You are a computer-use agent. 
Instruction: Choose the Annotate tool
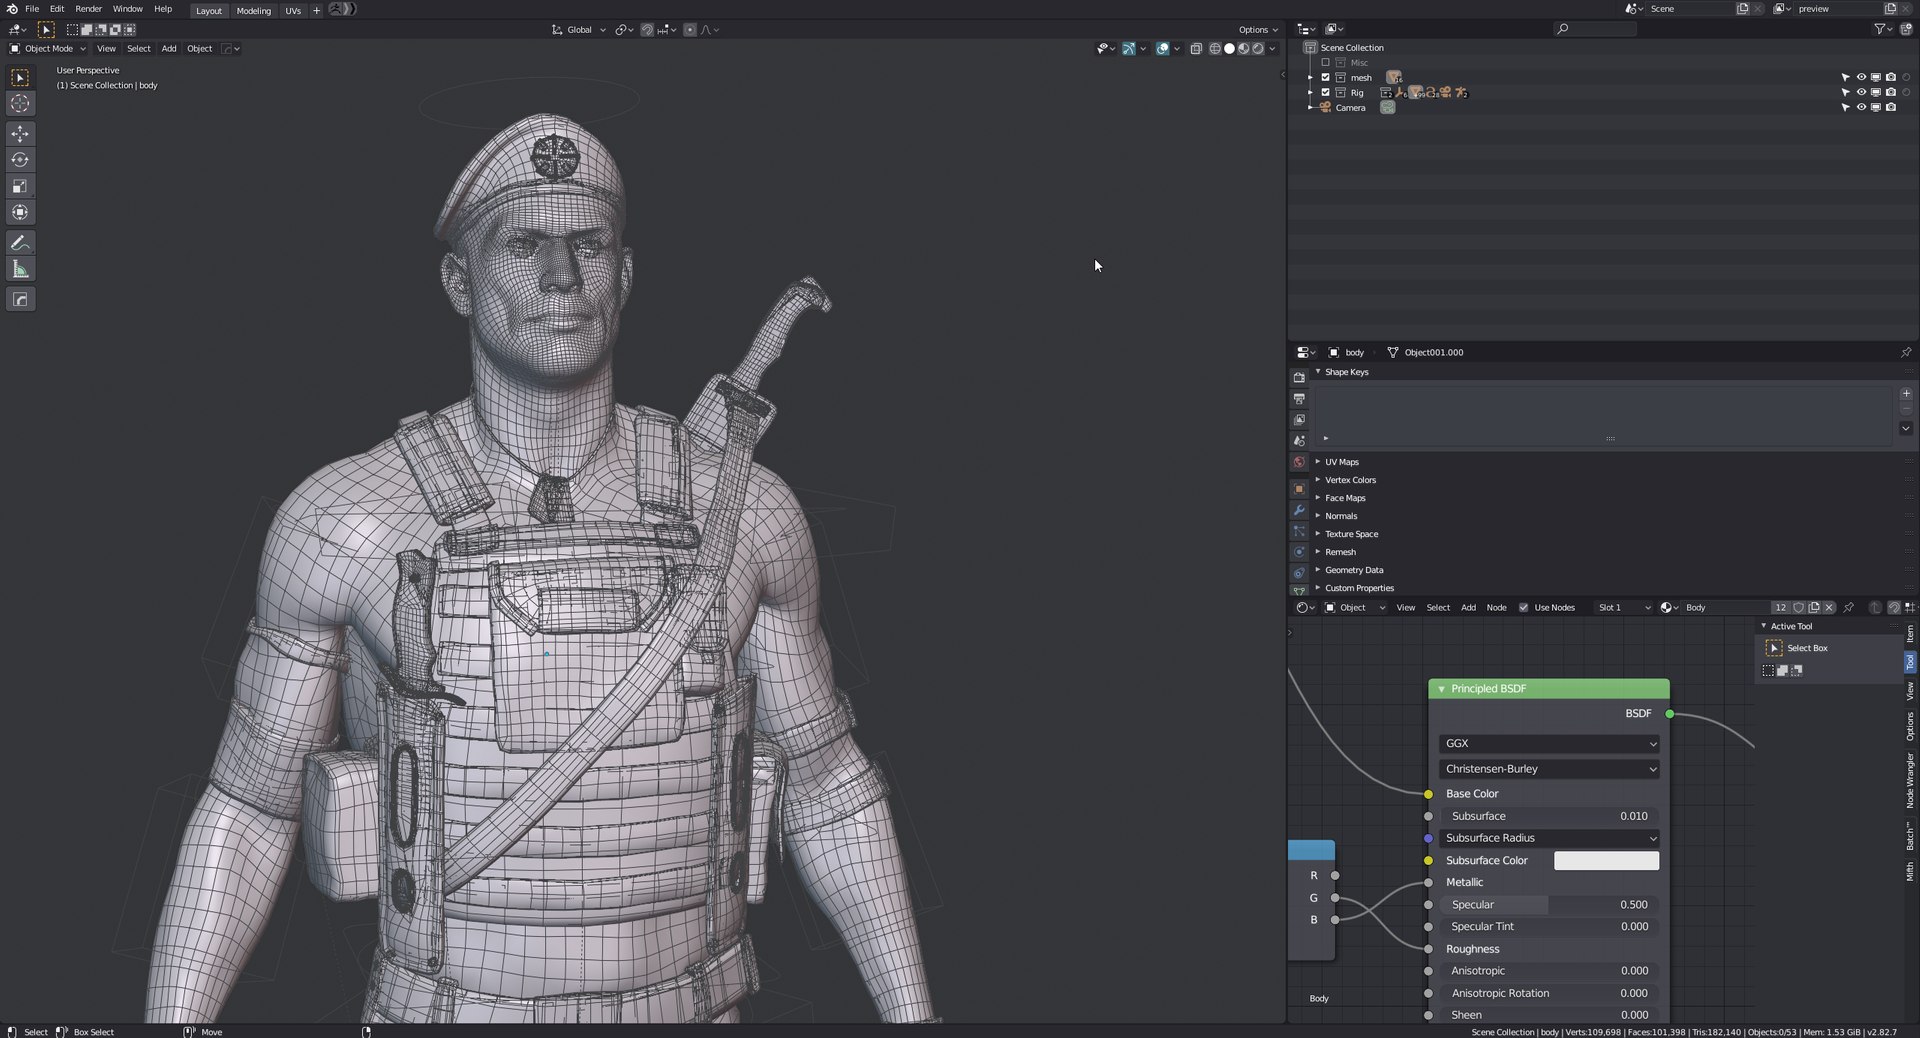tap(20, 243)
